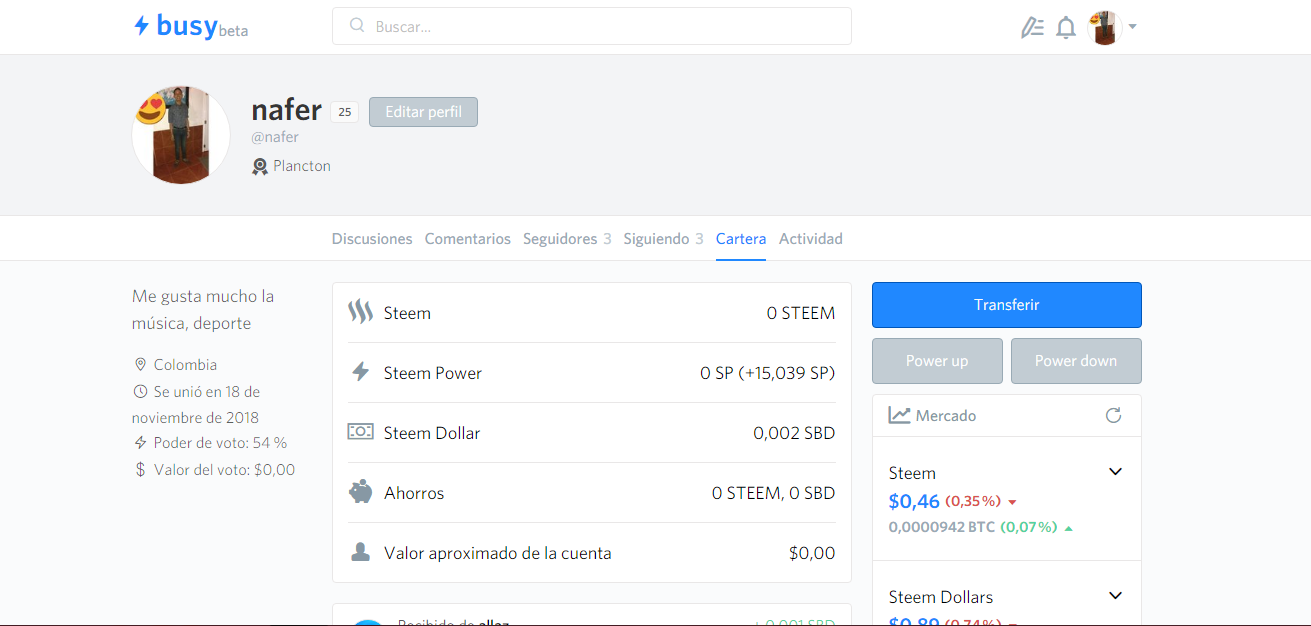Click the @nafer username text
The image size is (1311, 626).
[x=275, y=137]
